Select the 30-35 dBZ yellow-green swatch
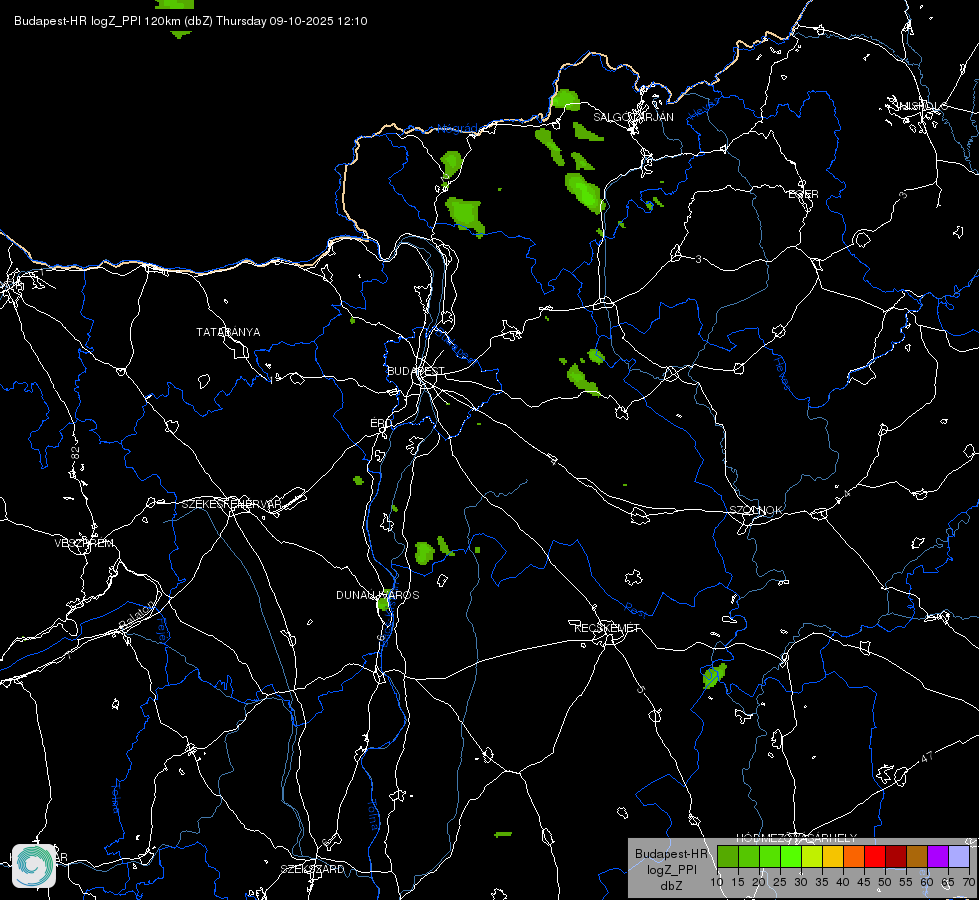Image resolution: width=979 pixels, height=900 pixels. coord(812,856)
